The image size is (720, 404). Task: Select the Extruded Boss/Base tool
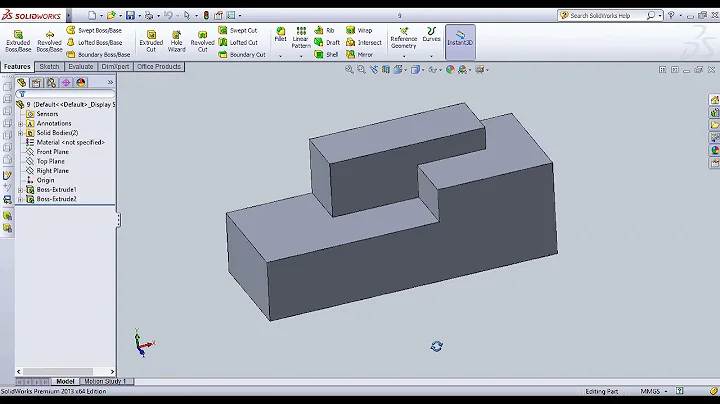click(x=18, y=41)
